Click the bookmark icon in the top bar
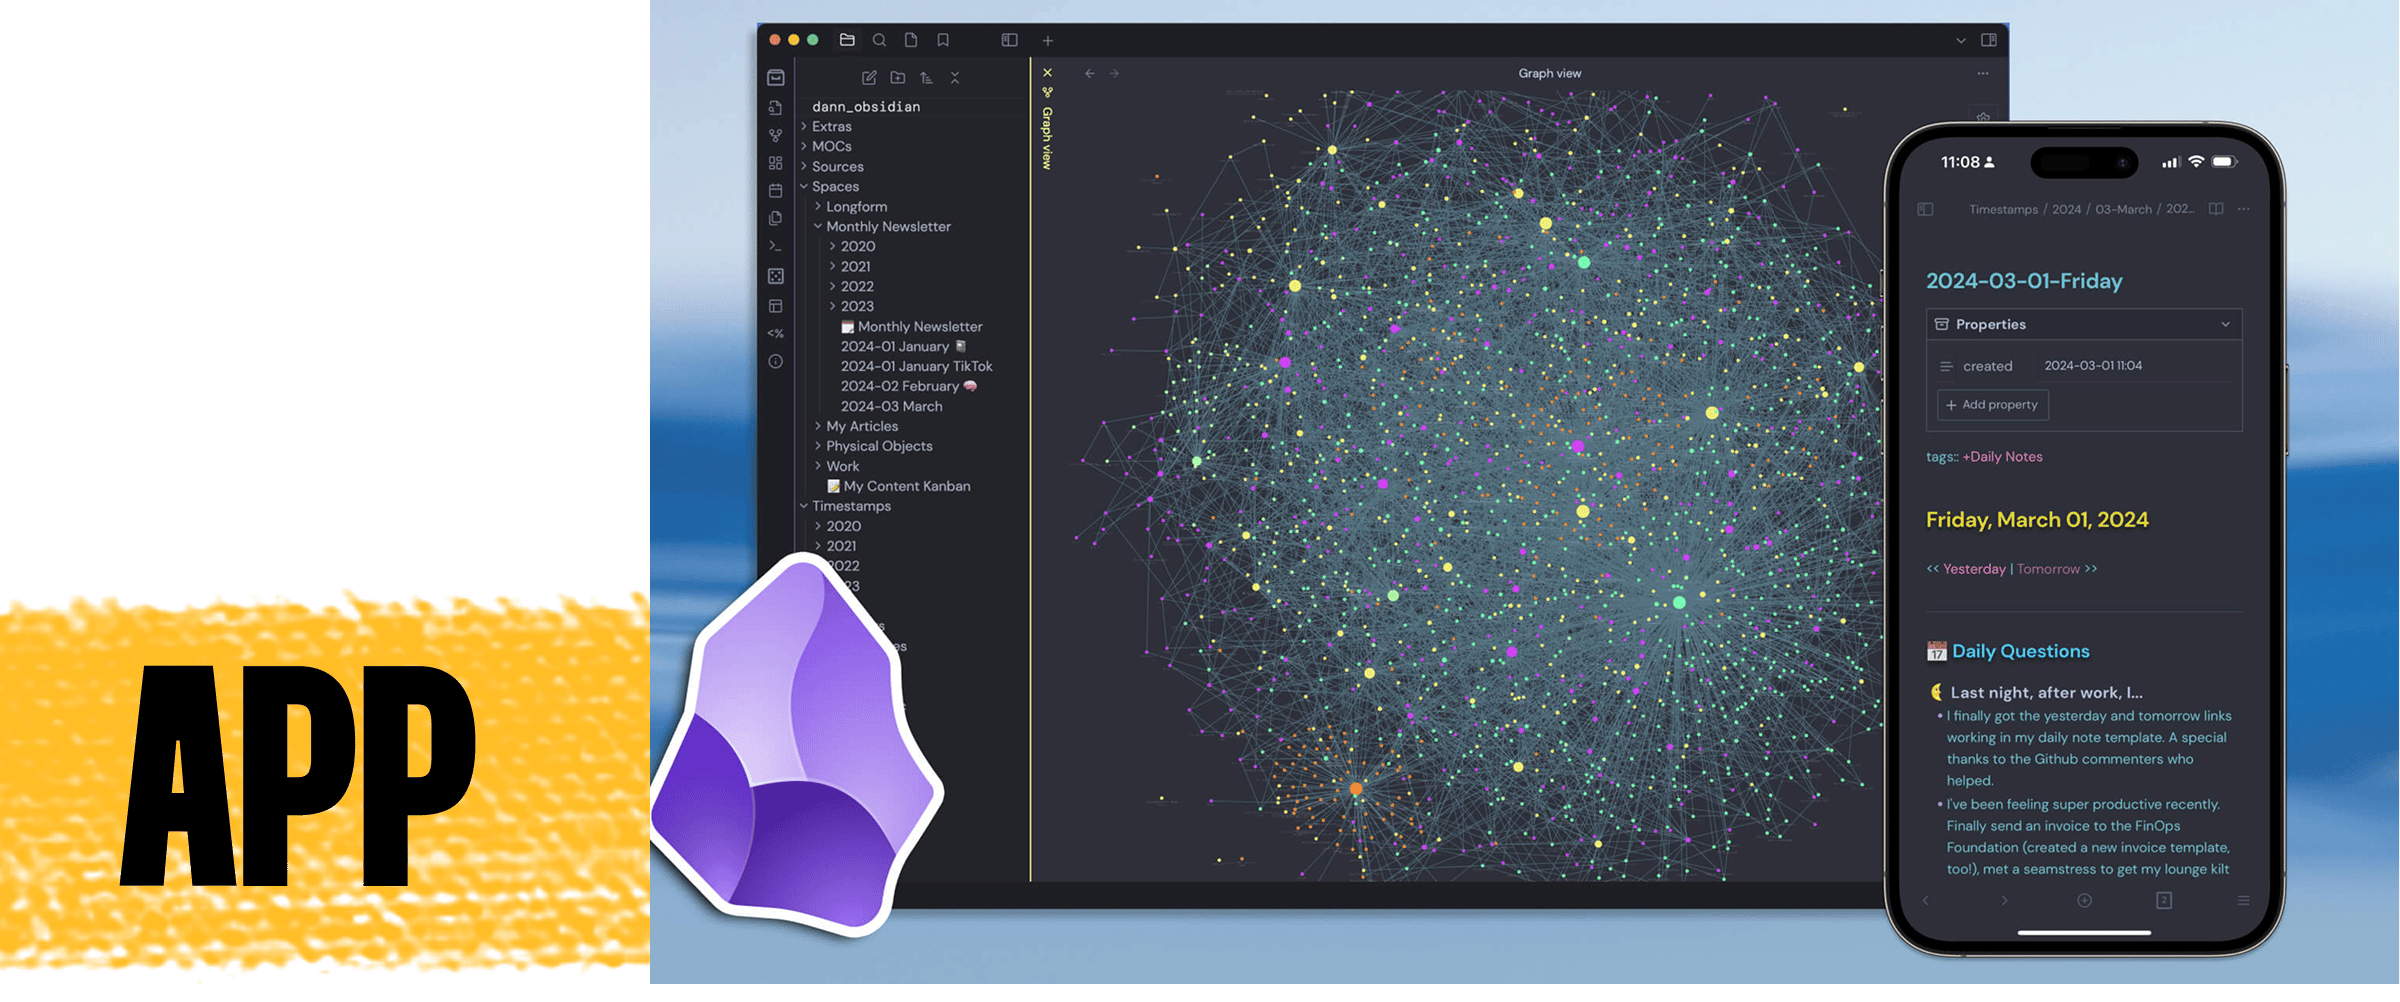 [x=943, y=40]
